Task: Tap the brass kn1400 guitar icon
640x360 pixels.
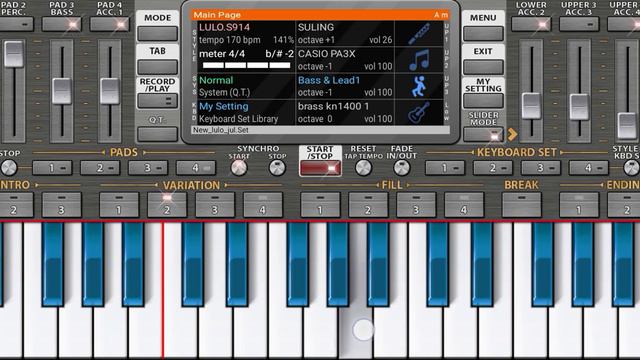Action: [419, 112]
